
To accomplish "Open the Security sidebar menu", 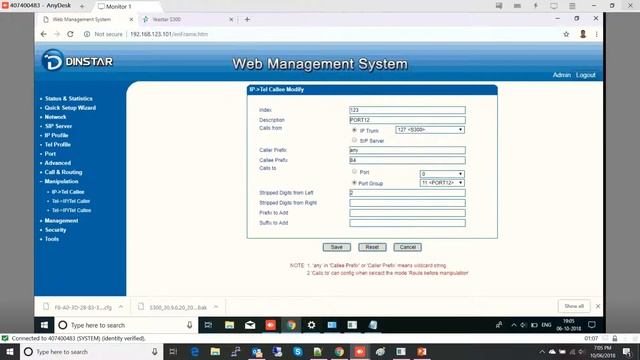I will [x=56, y=230].
